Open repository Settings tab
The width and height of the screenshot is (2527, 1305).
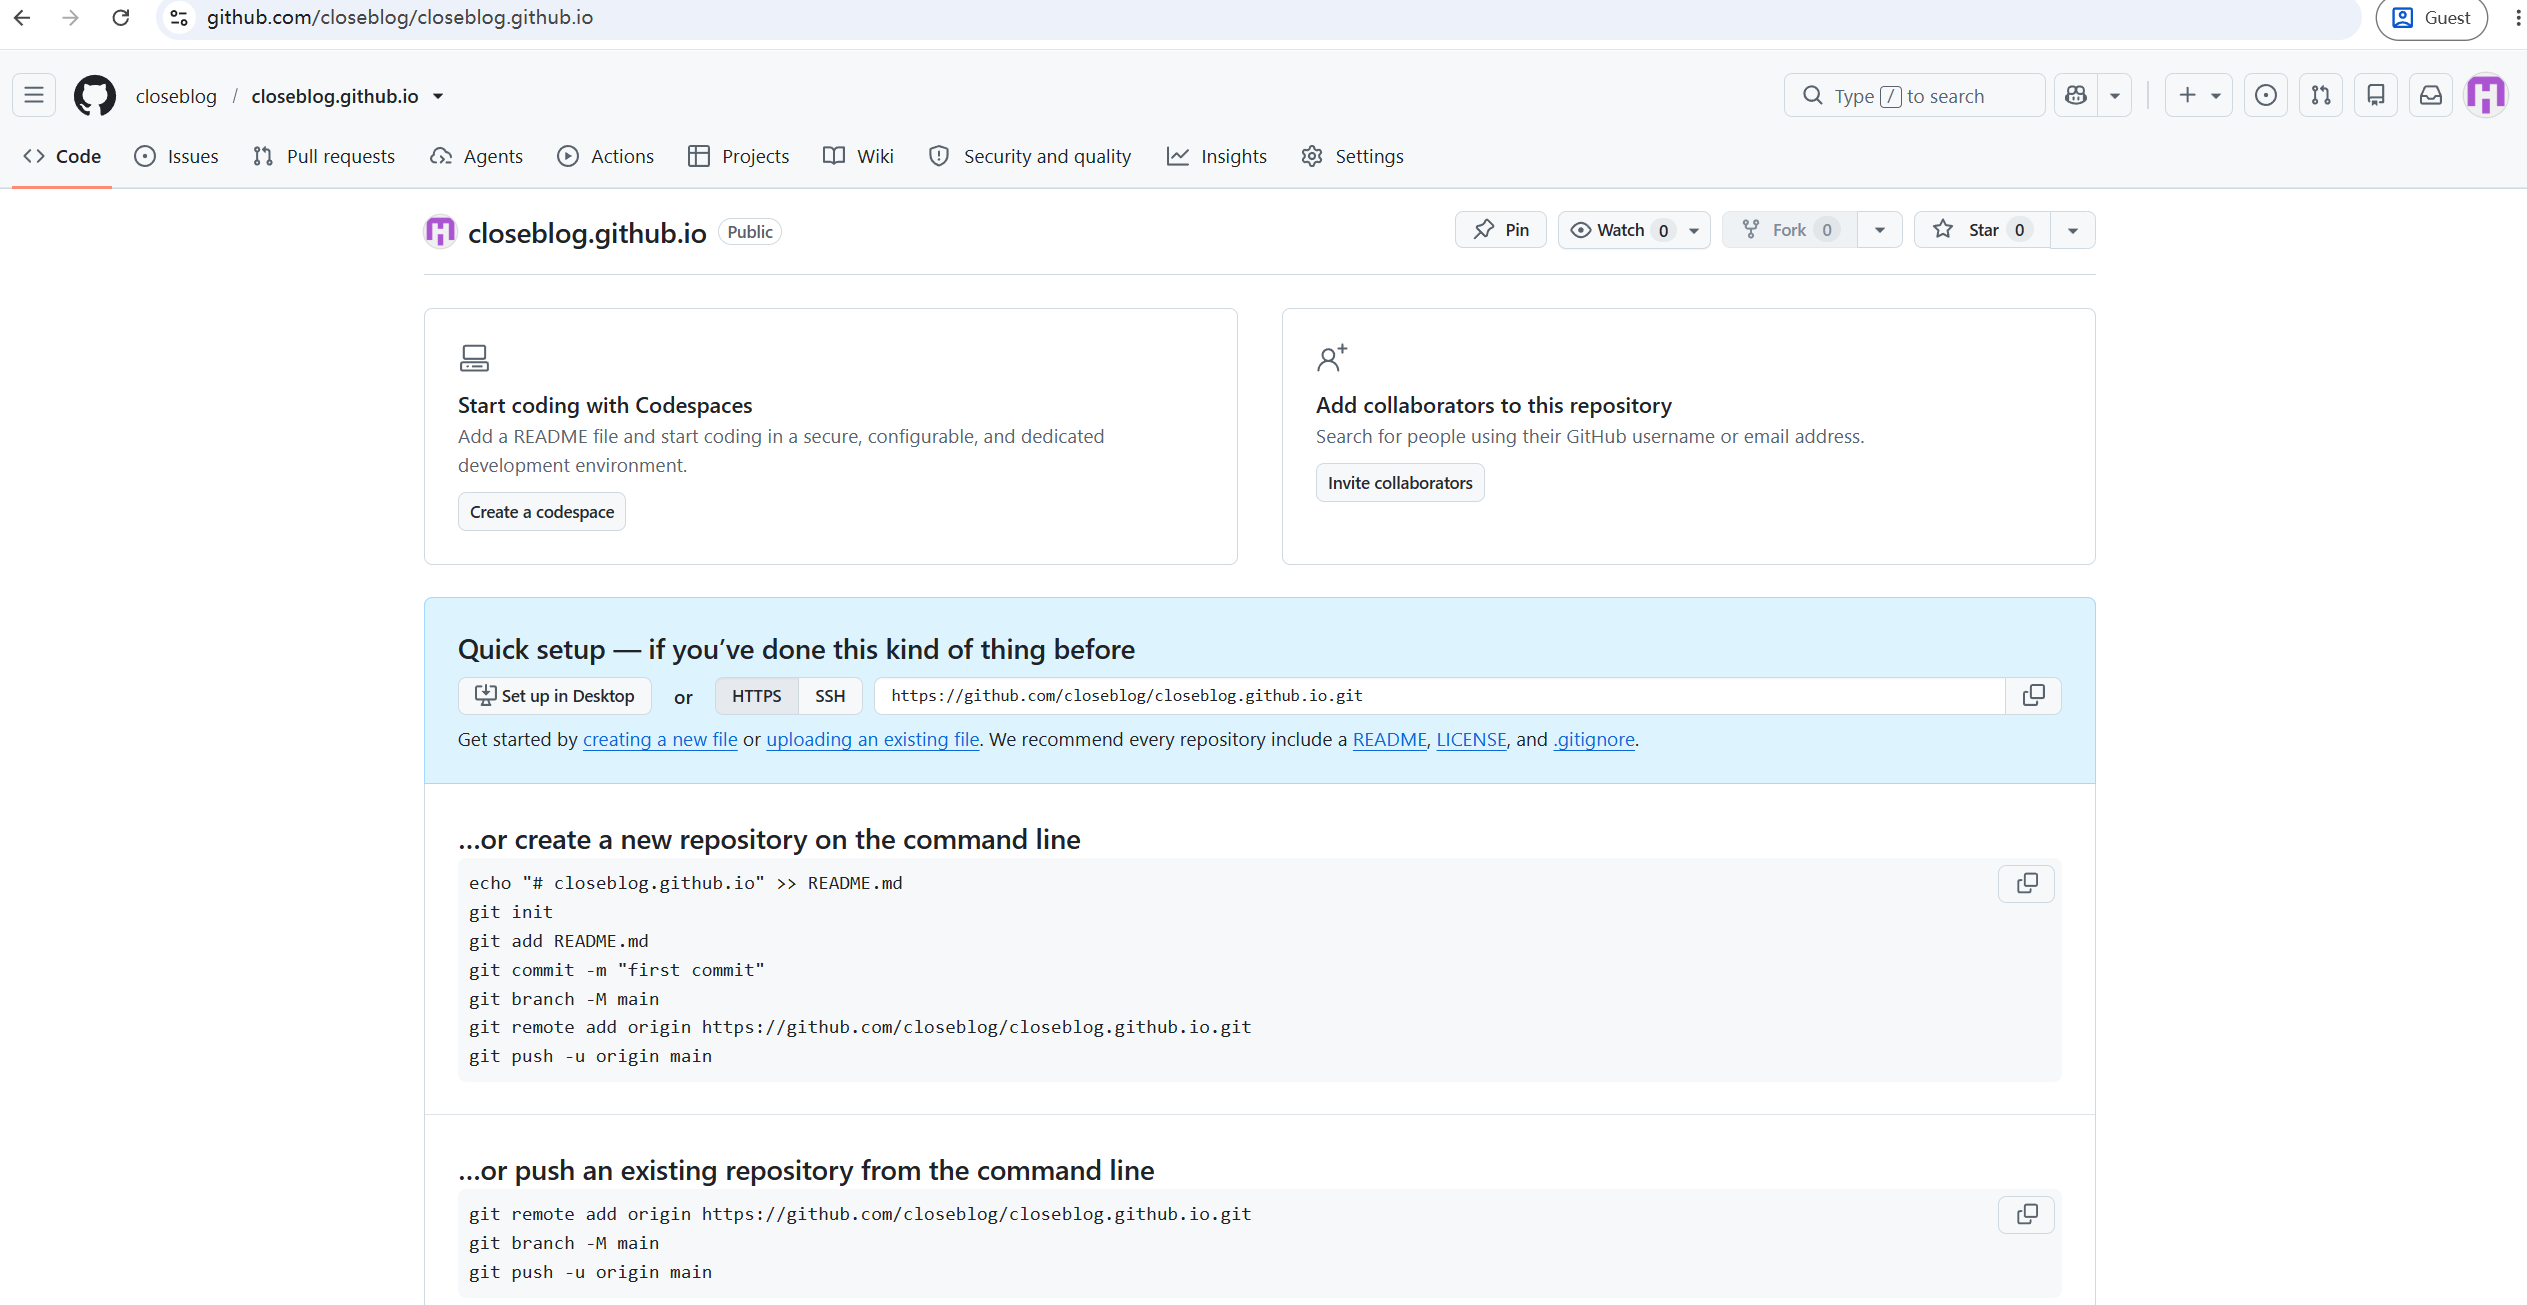coord(1353,156)
